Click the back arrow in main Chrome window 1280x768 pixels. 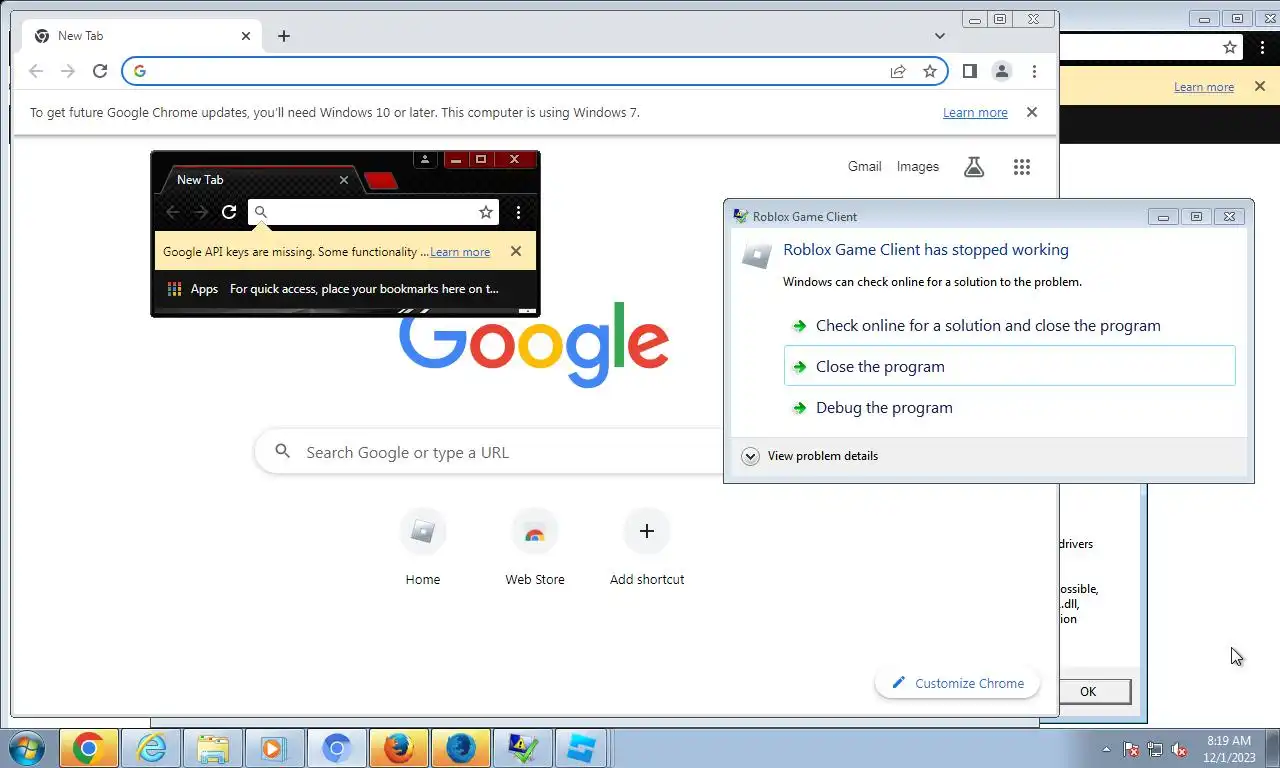36,71
